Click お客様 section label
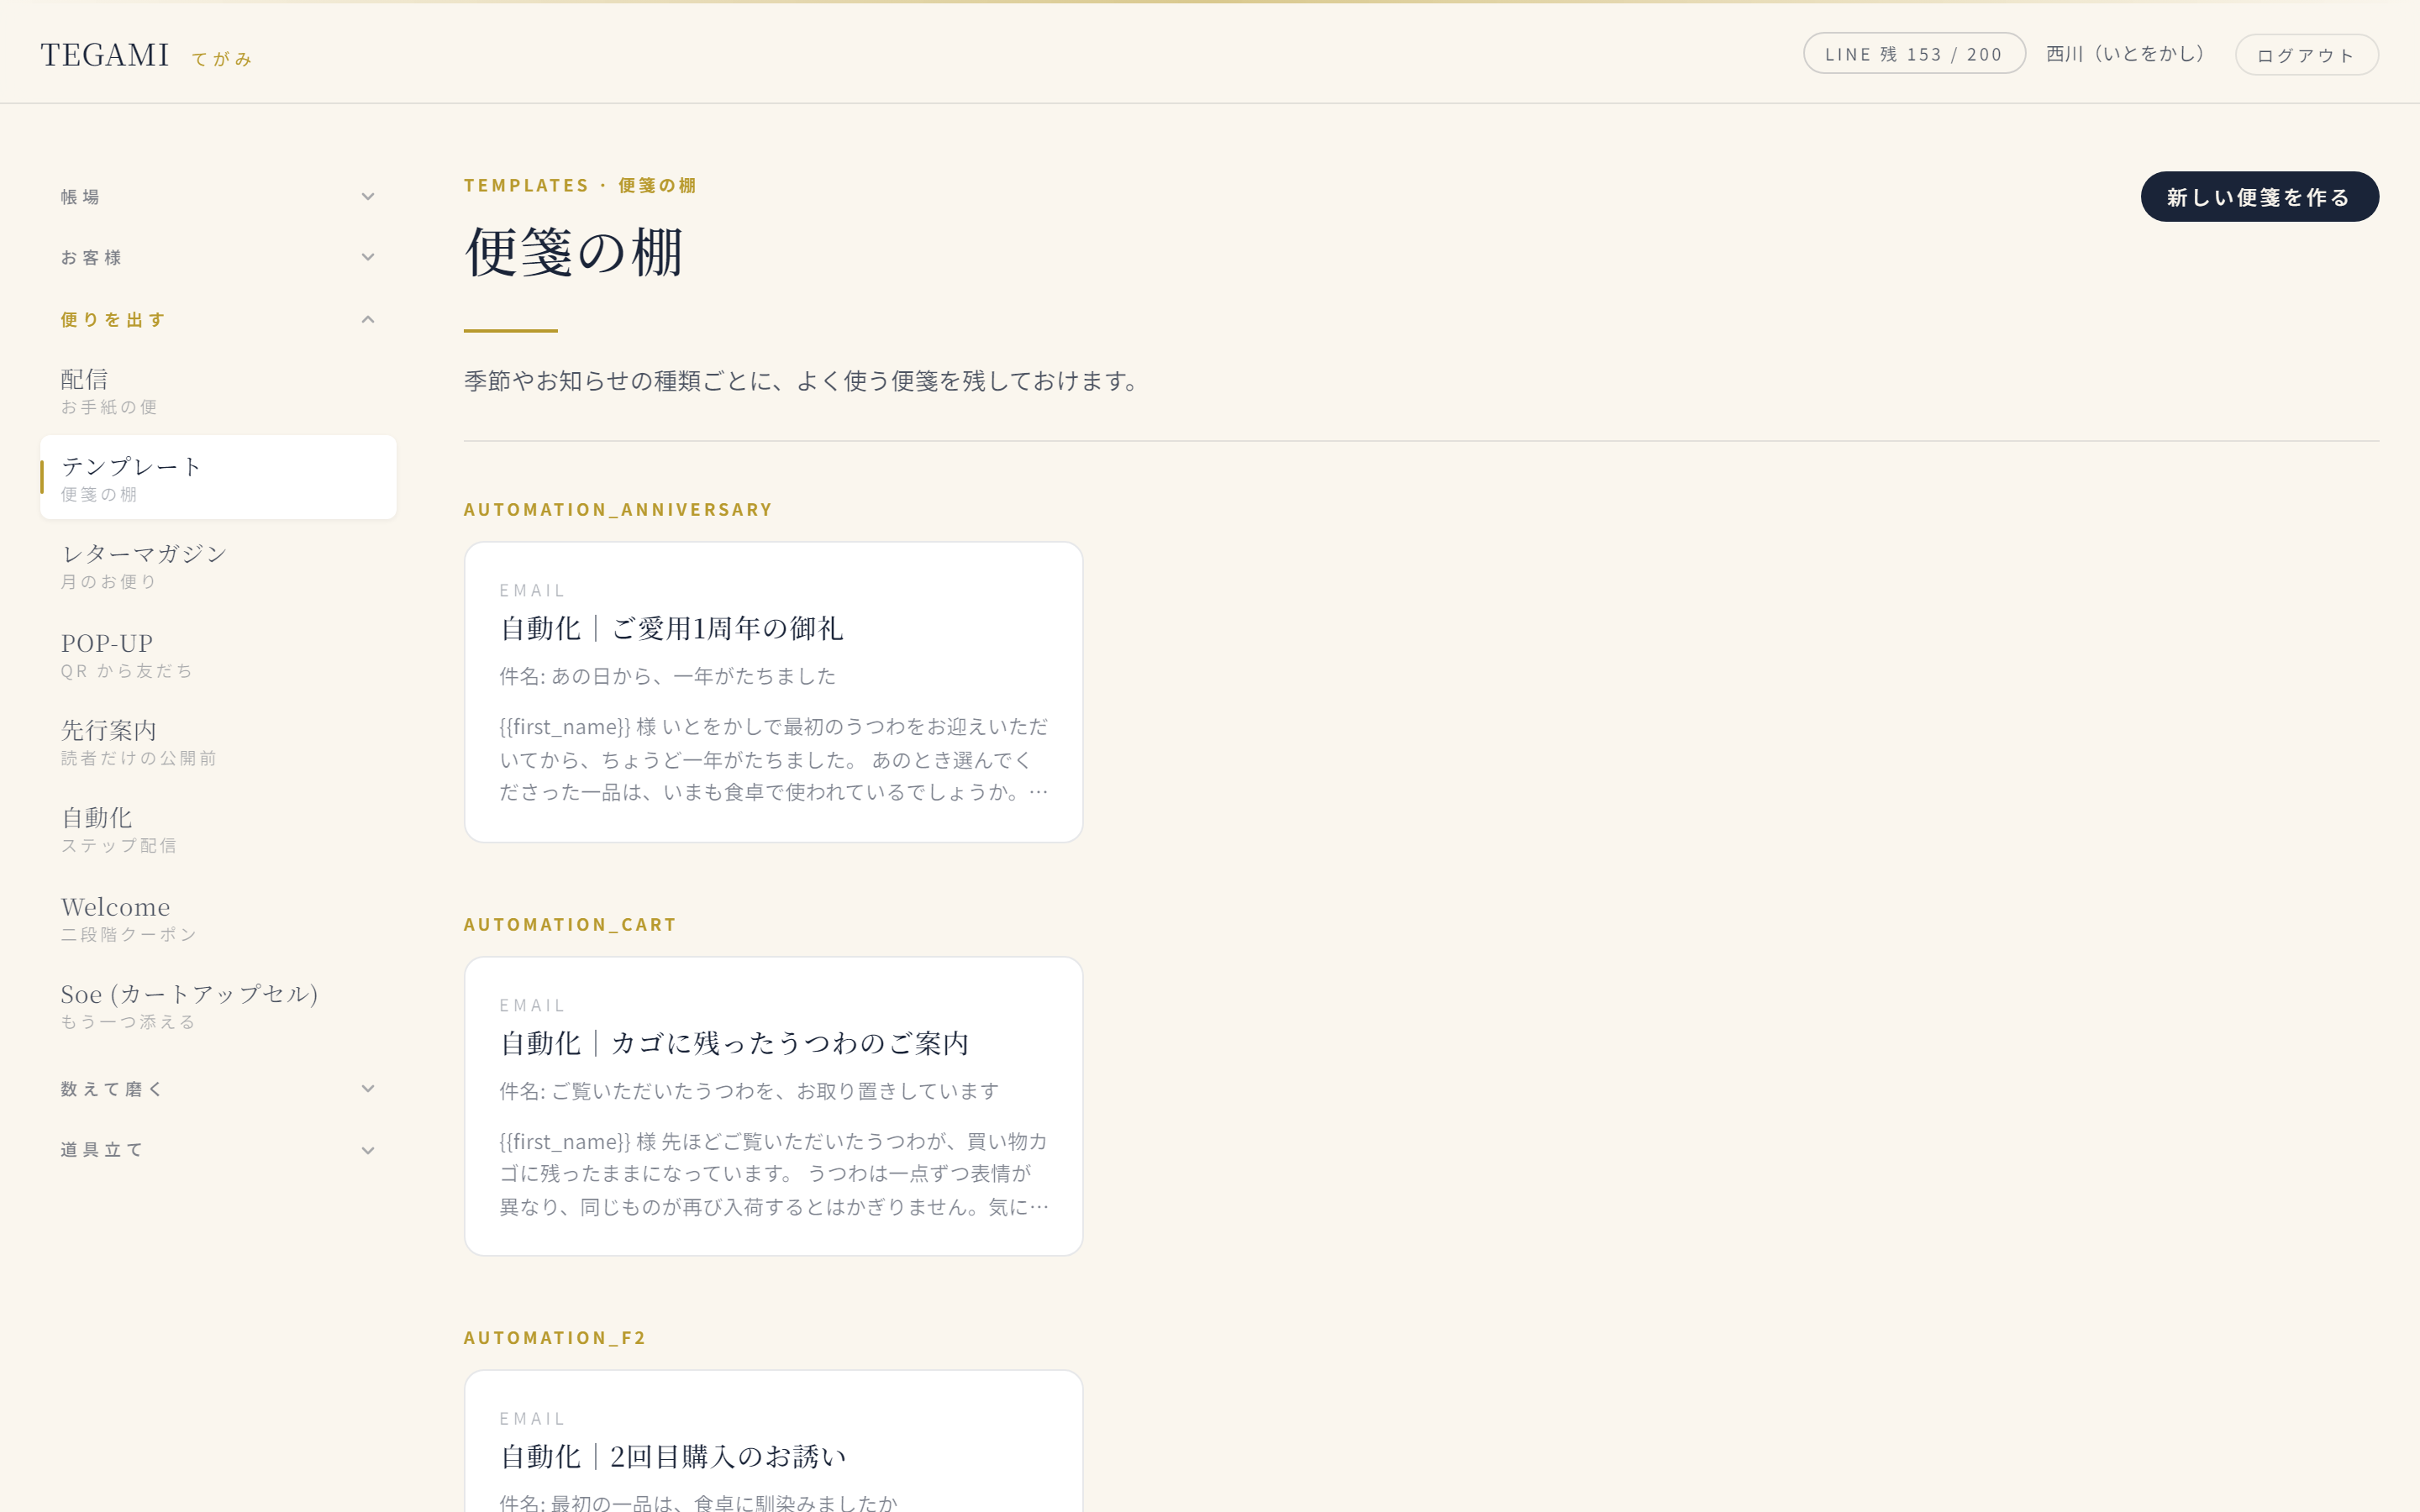 tap(91, 258)
